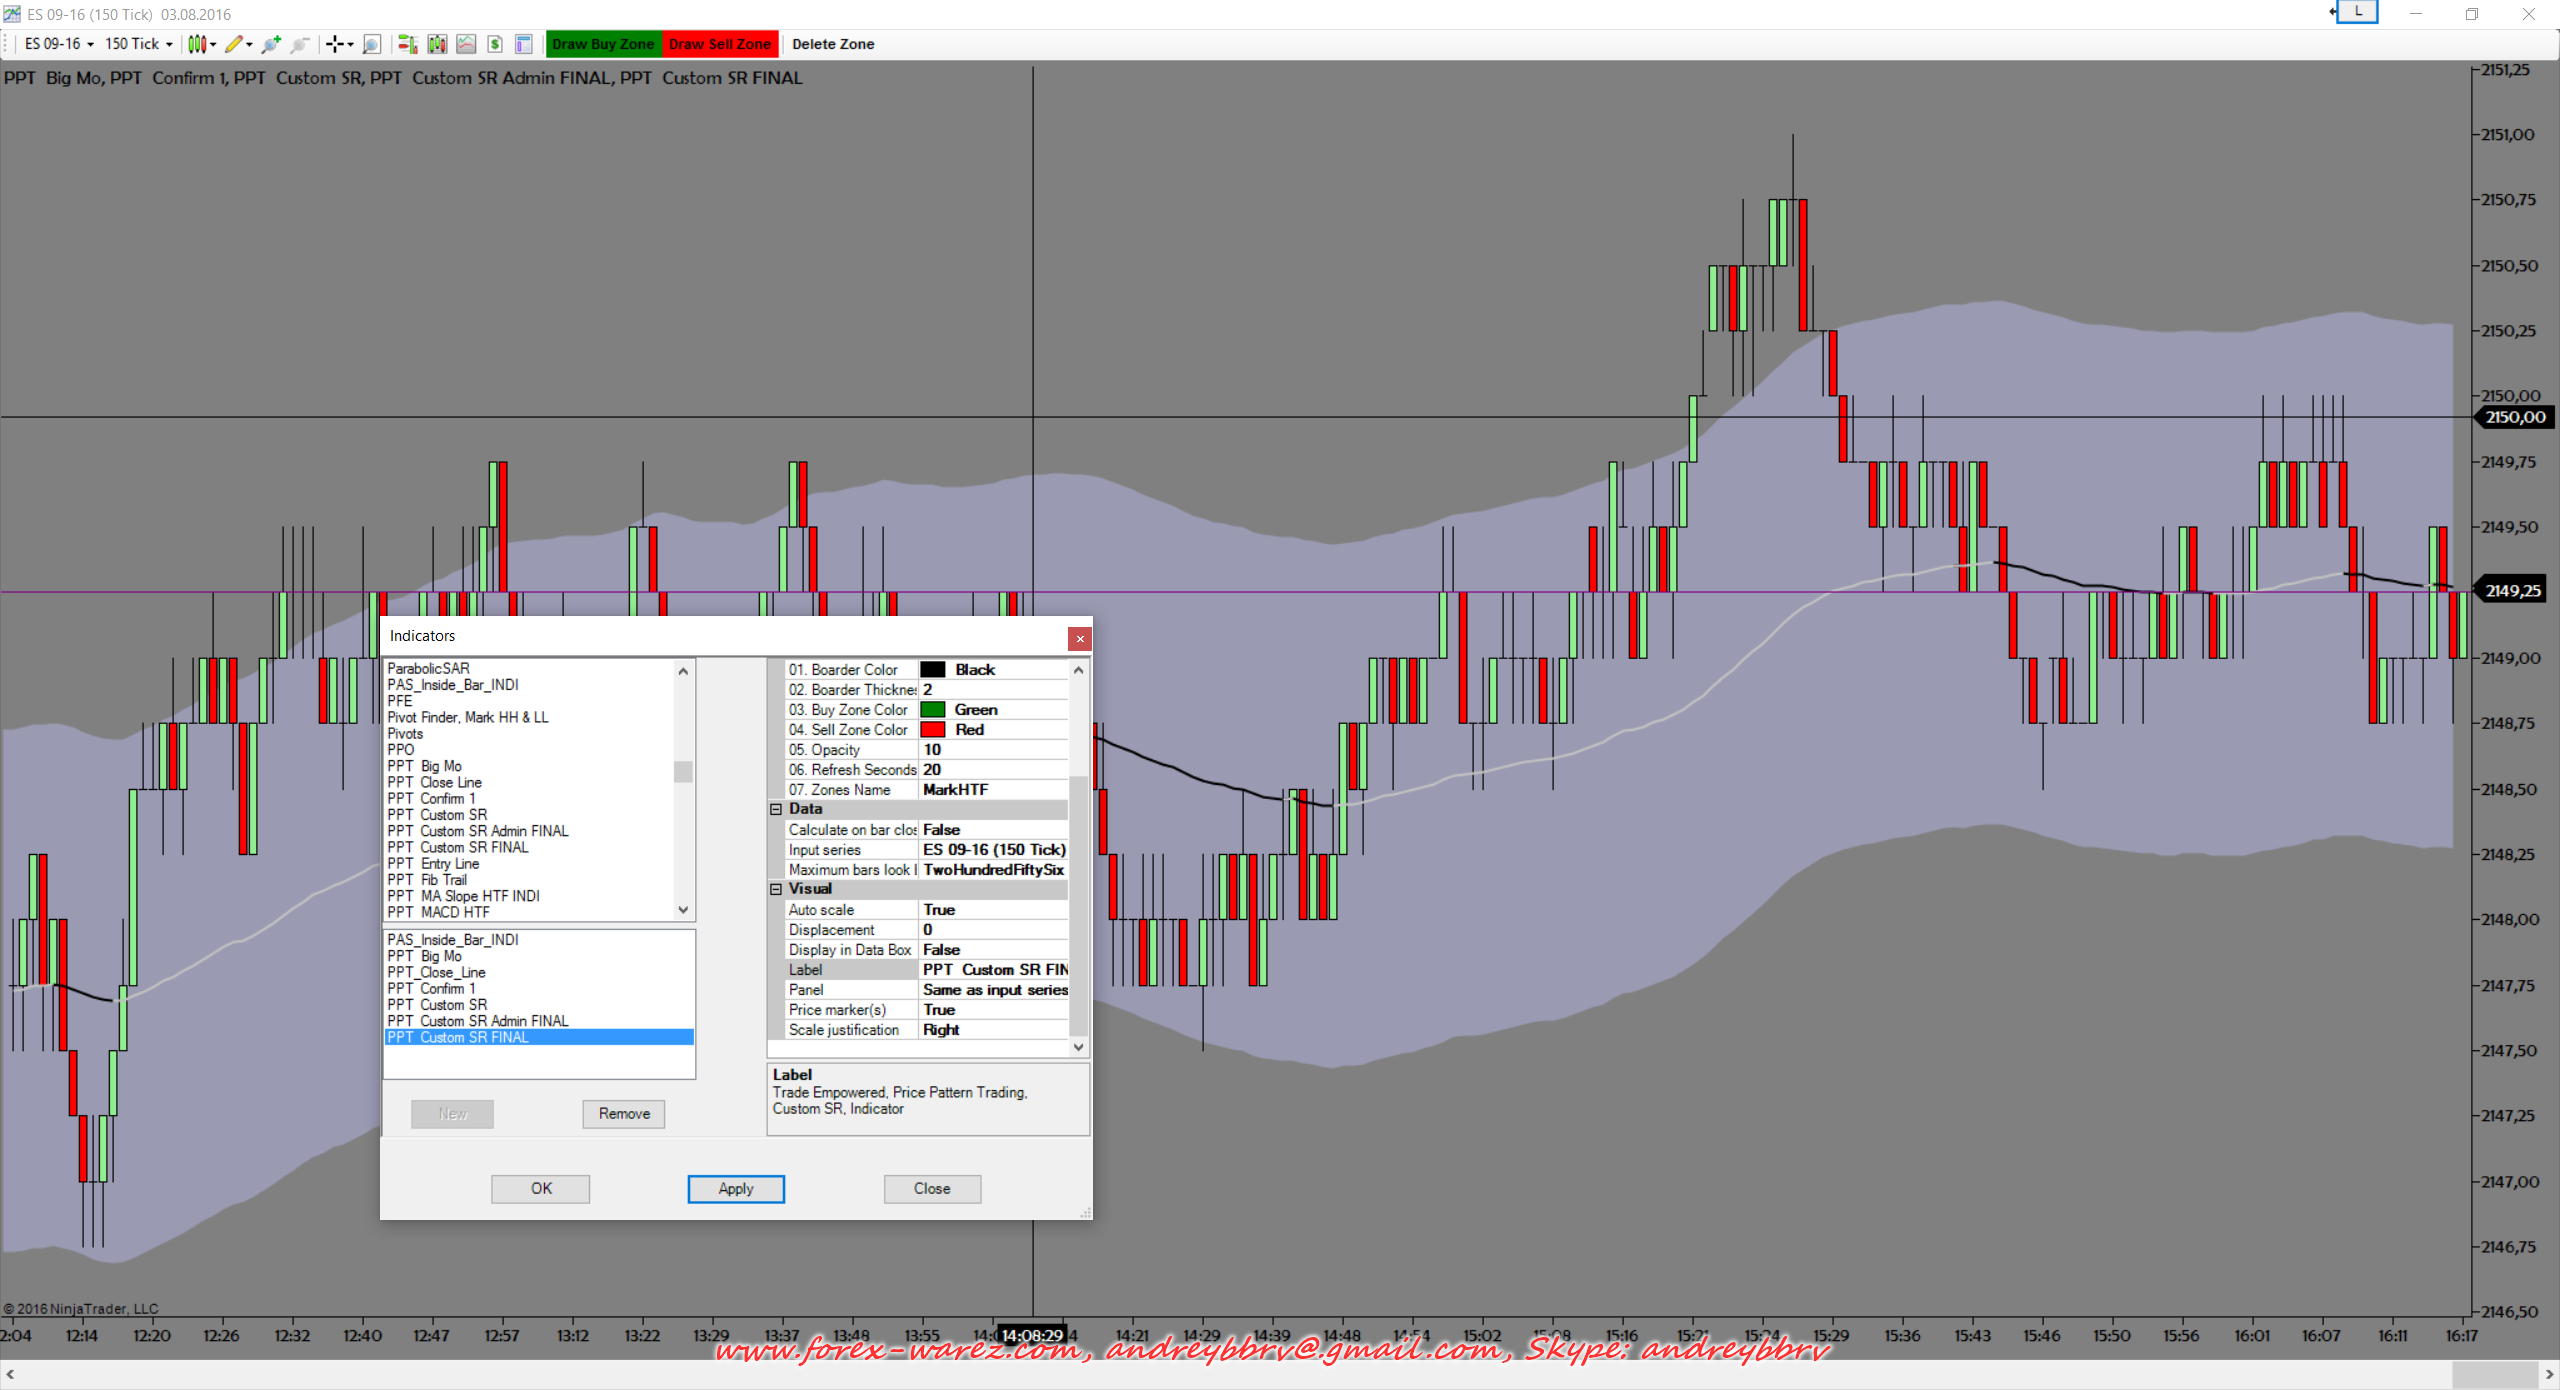This screenshot has height=1390, width=2560.
Task: Open the Data Series toolbar icon
Action: (x=437, y=44)
